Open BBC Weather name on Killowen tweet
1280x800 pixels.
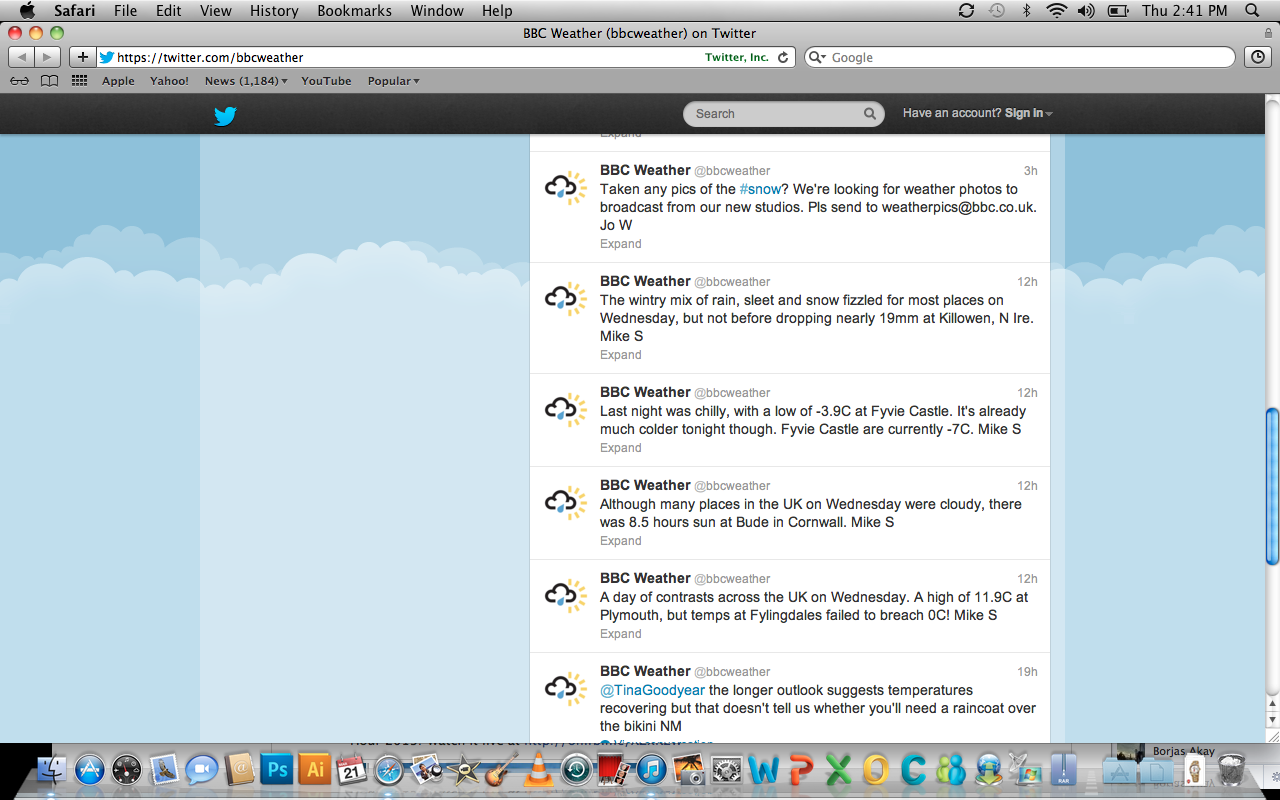(645, 281)
